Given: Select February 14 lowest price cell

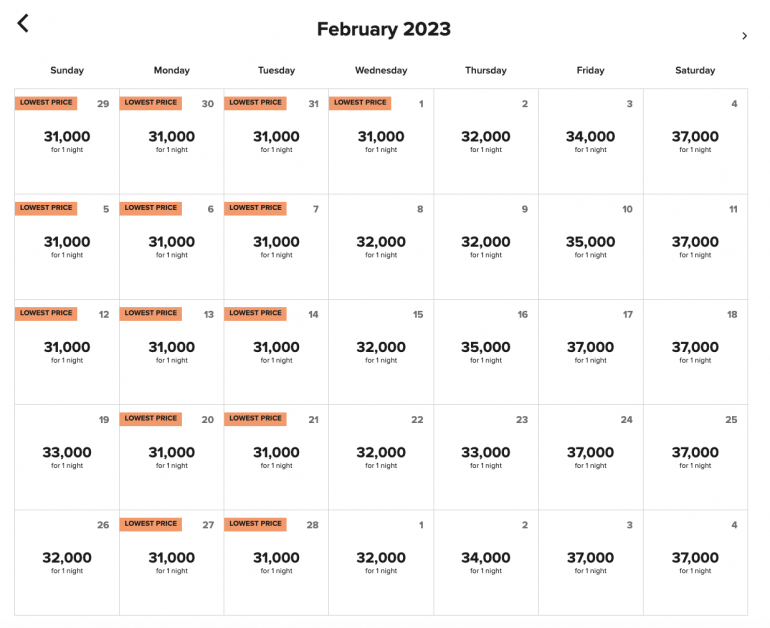Looking at the screenshot, I should click(276, 352).
